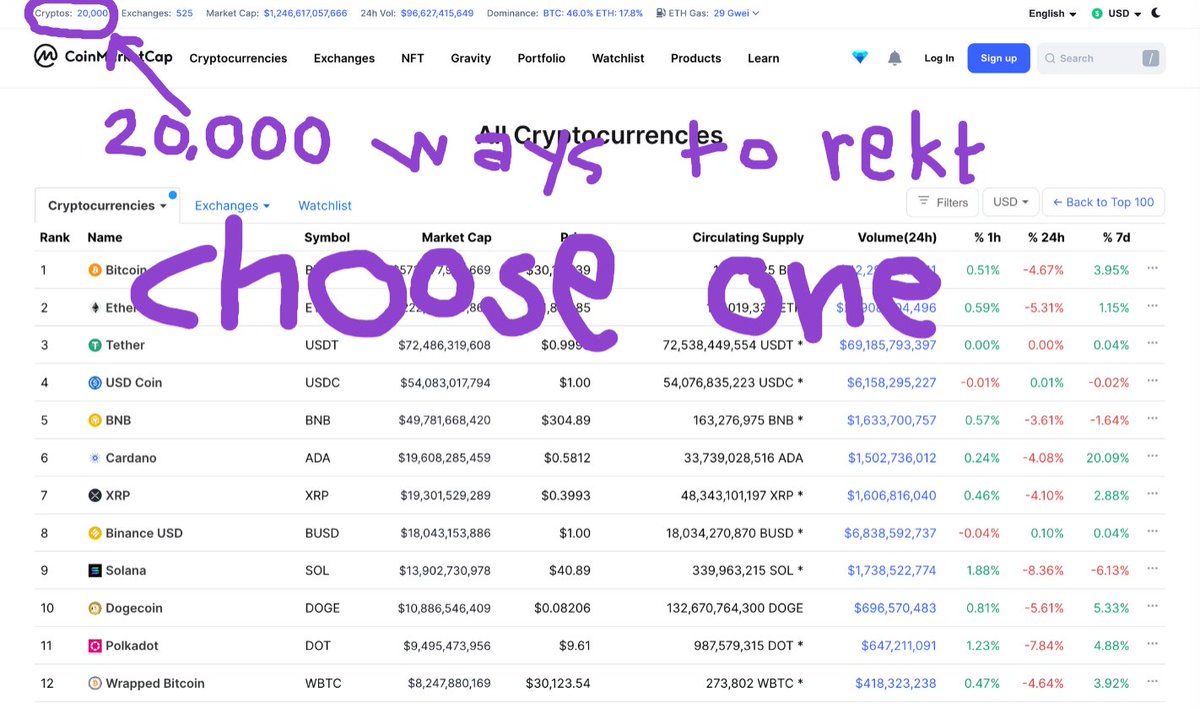Image resolution: width=1200 pixels, height=709 pixels.
Task: Click the Log In button
Action: 939,58
